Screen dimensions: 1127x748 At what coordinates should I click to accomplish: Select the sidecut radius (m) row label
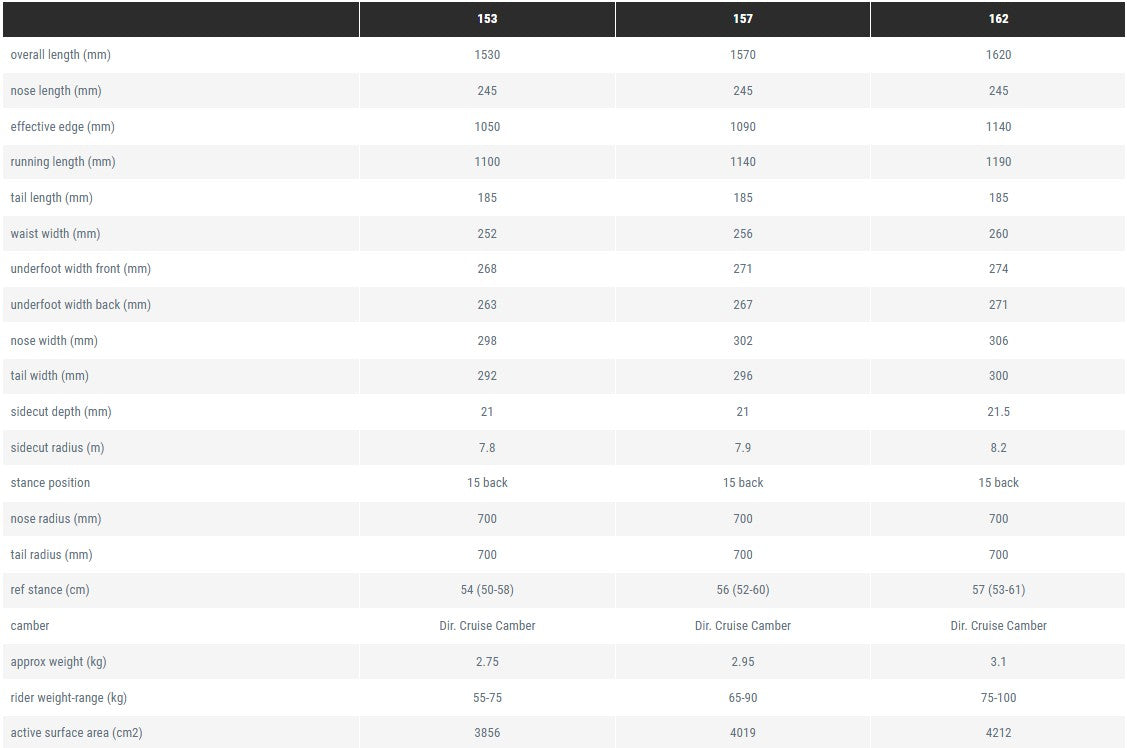point(58,448)
